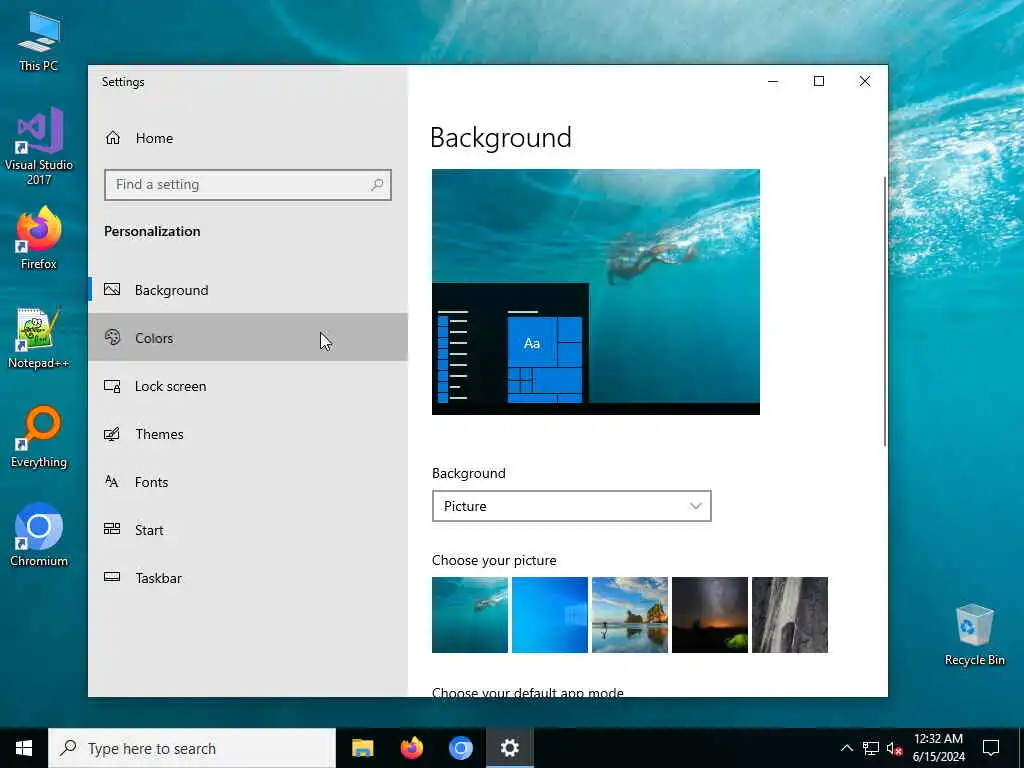Open the Taskbar personalization section

(248, 578)
